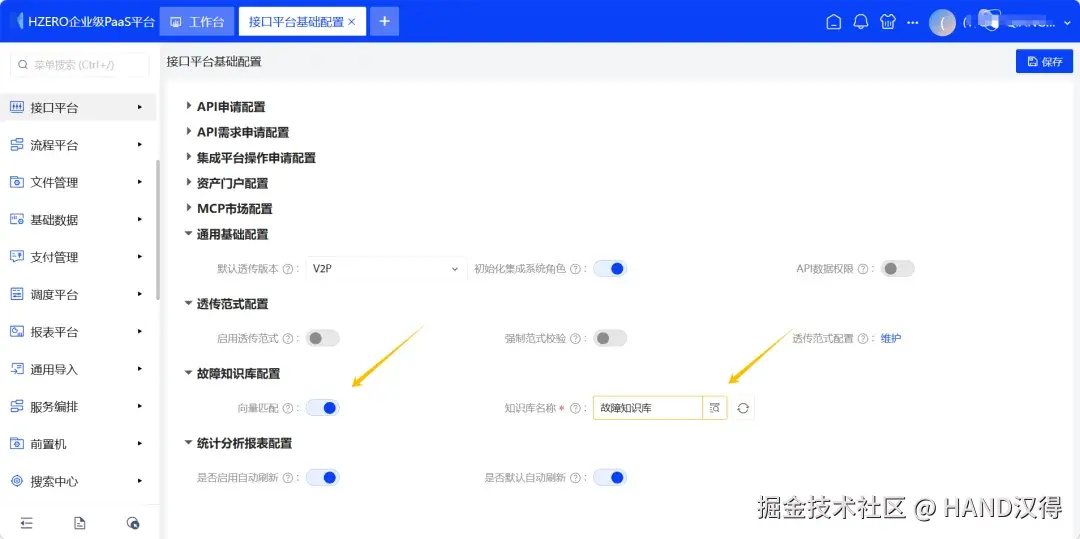Turn on 启用透传范式 toggle
Image resolution: width=1080 pixels, height=539 pixels.
point(322,338)
